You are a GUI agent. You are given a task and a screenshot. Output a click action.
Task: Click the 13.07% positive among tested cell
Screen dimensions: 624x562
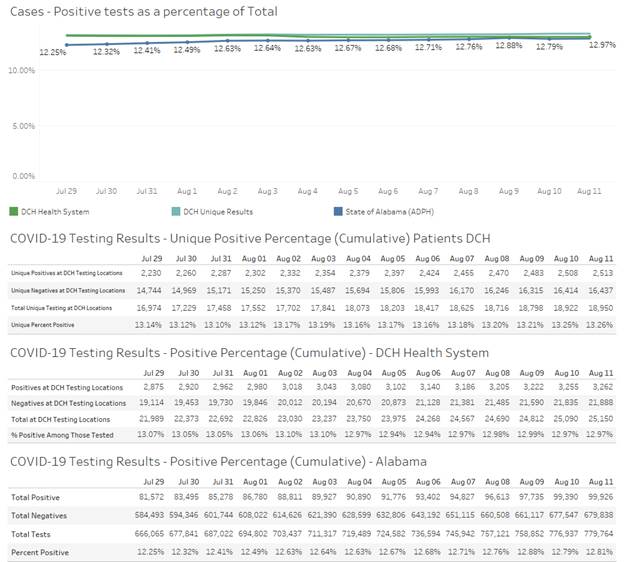coord(150,434)
